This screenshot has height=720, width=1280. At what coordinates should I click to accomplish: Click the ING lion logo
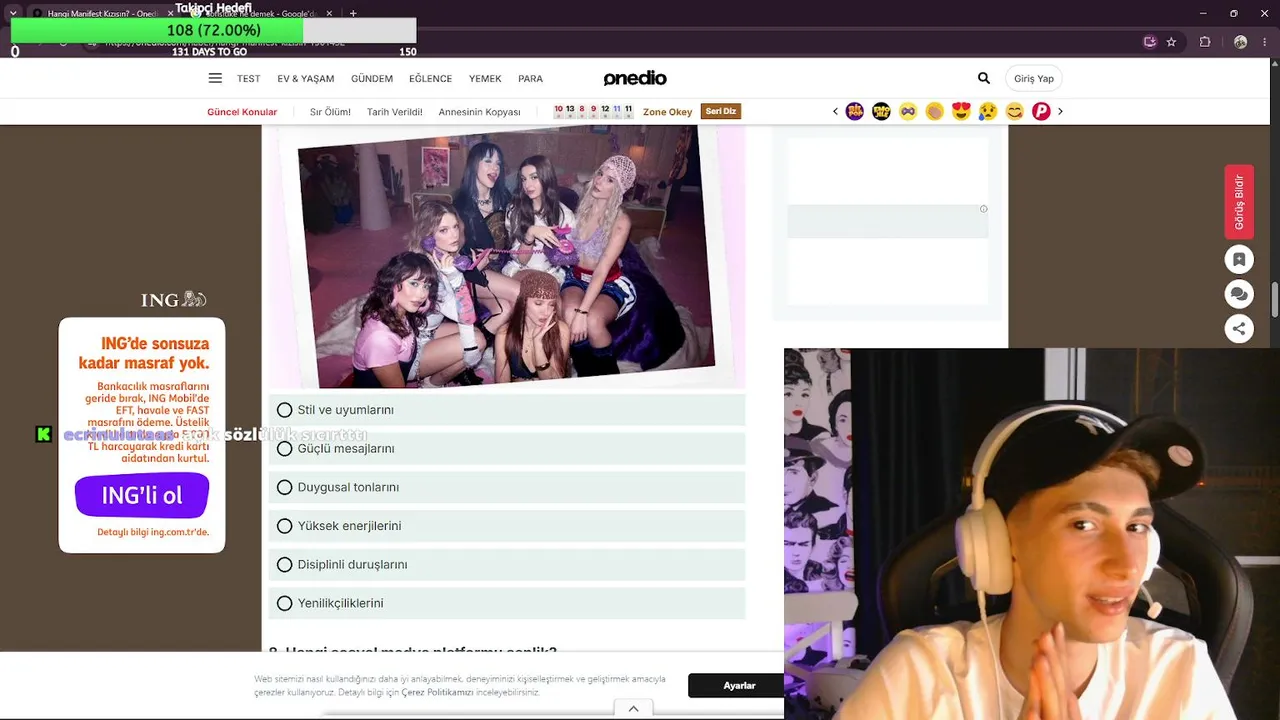174,299
